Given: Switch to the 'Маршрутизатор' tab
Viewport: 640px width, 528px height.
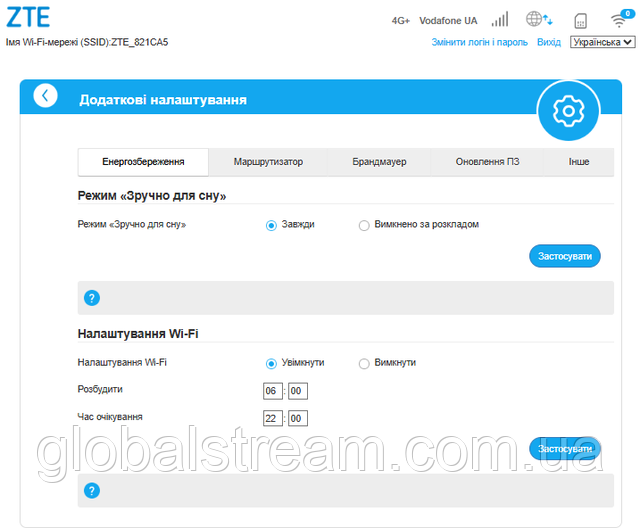Looking at the screenshot, I should pyautogui.click(x=268, y=162).
